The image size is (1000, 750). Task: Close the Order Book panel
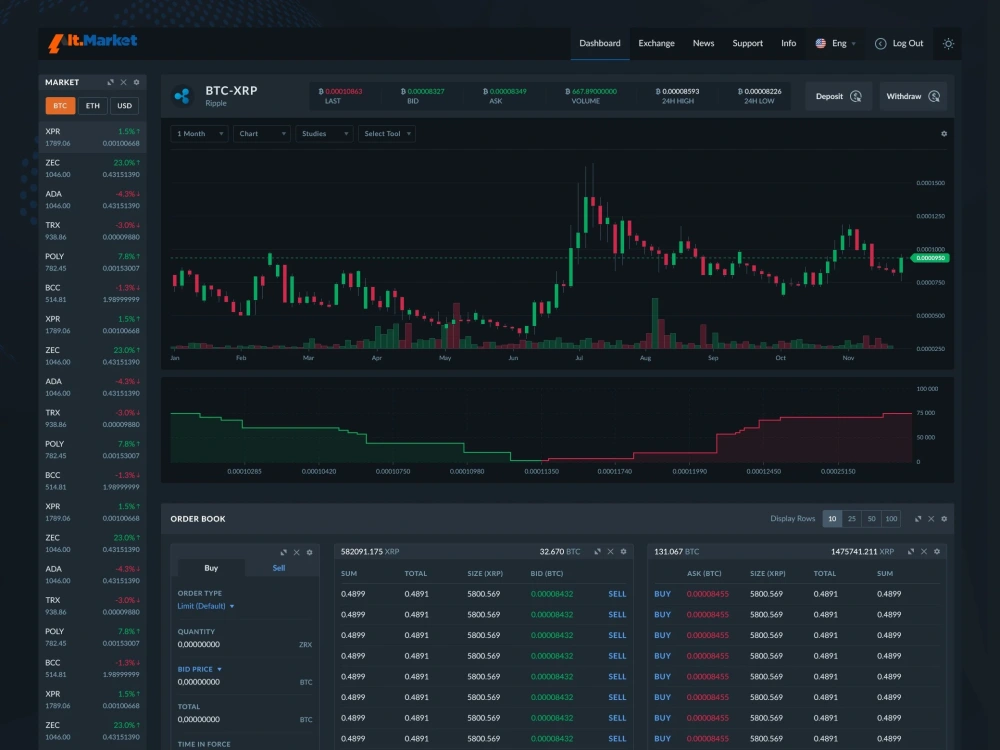pyautogui.click(x=931, y=518)
